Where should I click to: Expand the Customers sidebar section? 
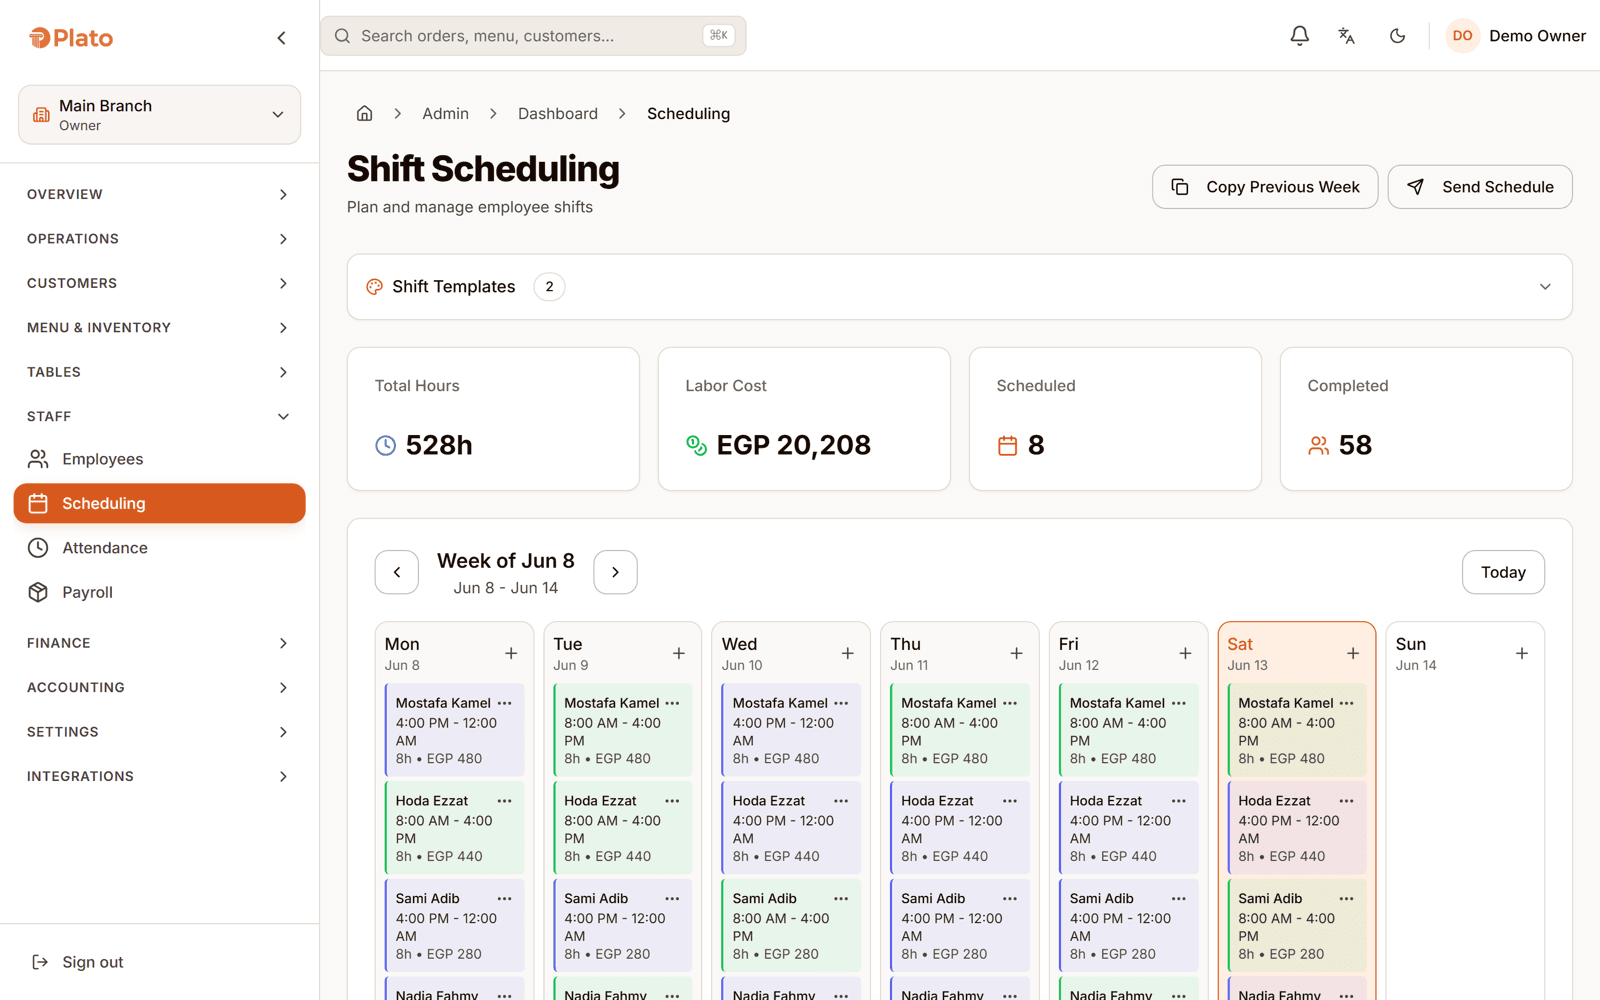[160, 283]
